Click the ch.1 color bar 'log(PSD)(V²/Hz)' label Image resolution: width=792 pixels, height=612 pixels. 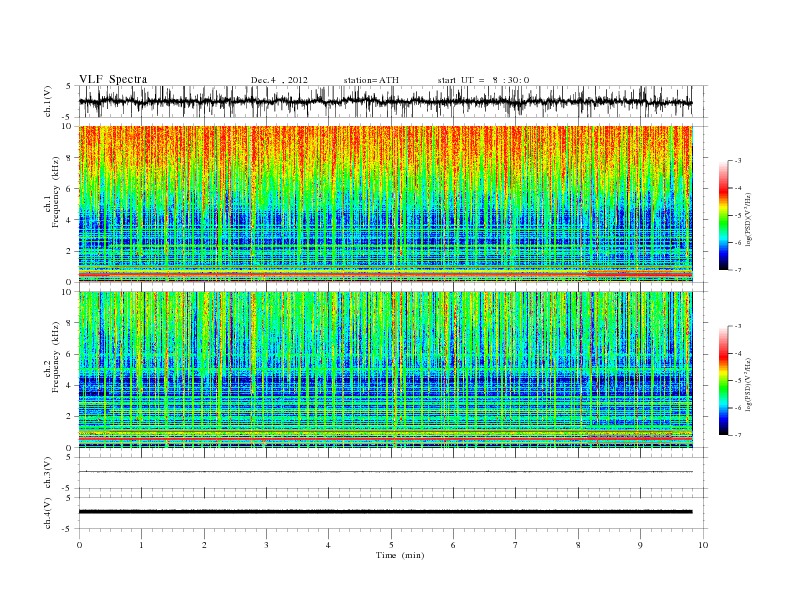748,218
